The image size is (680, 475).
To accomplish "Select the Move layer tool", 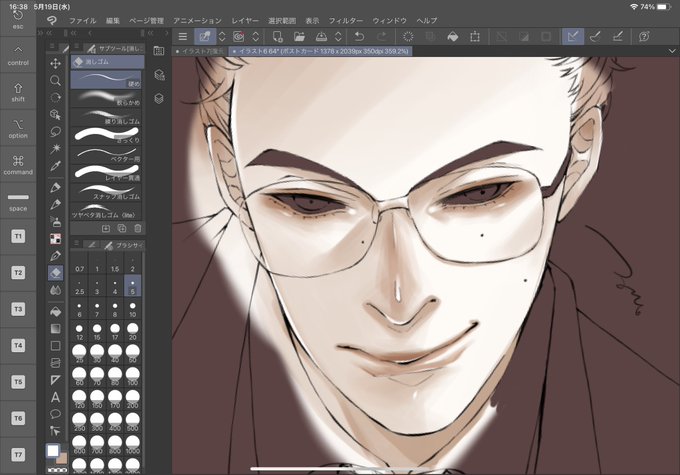I will tap(55, 64).
